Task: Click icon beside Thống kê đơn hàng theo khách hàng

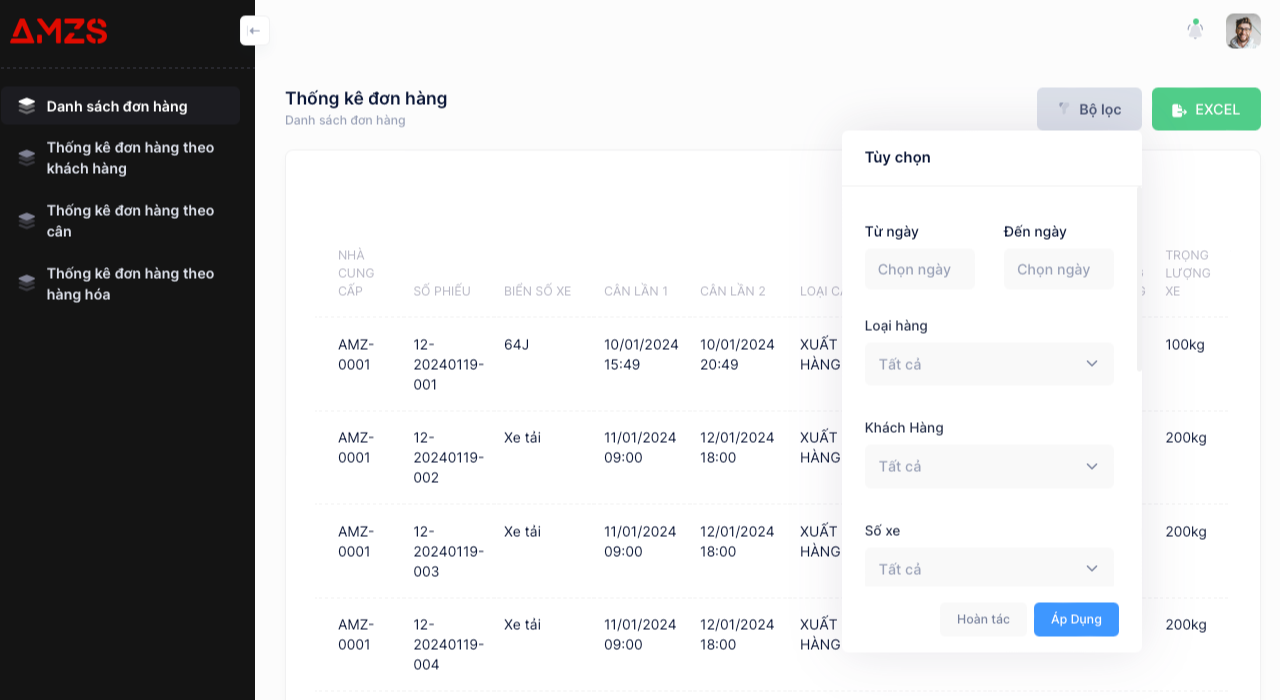Action: tap(27, 158)
